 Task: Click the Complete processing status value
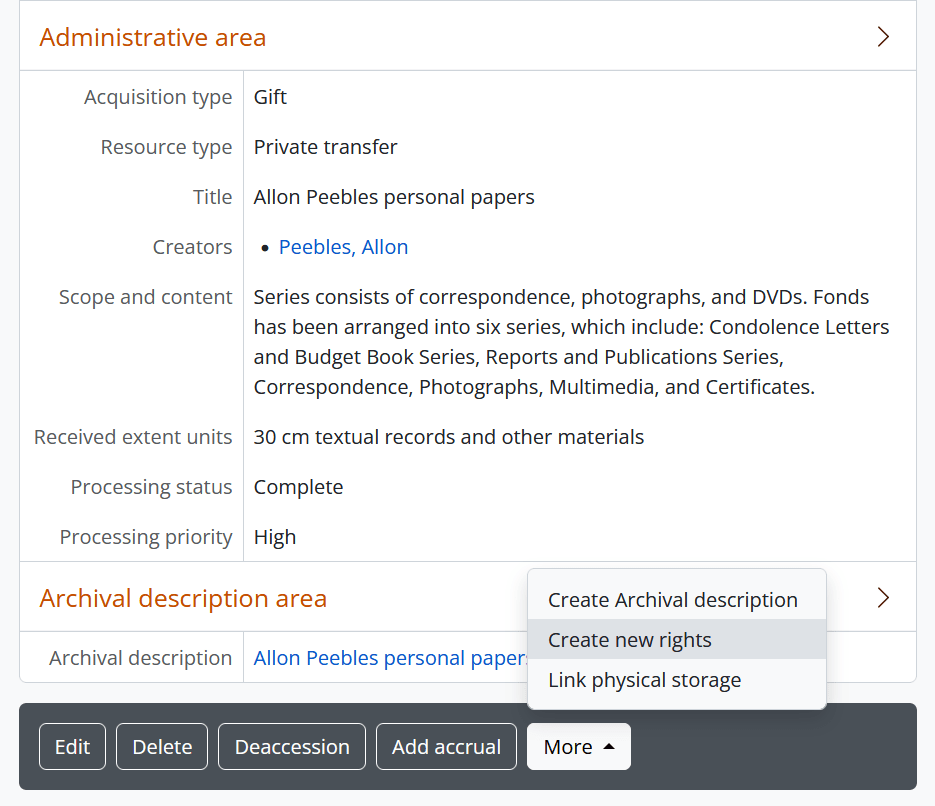coord(298,487)
